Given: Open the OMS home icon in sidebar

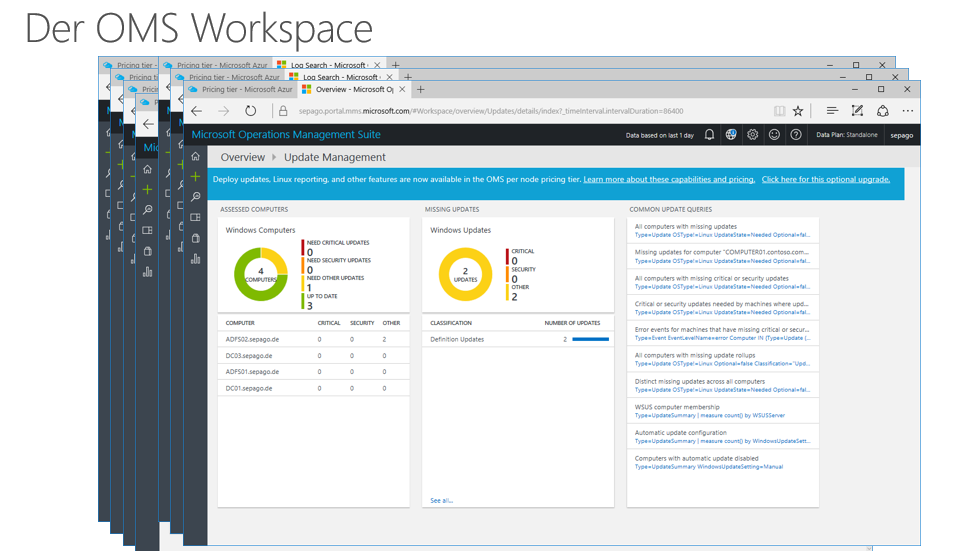Looking at the screenshot, I should [195, 157].
